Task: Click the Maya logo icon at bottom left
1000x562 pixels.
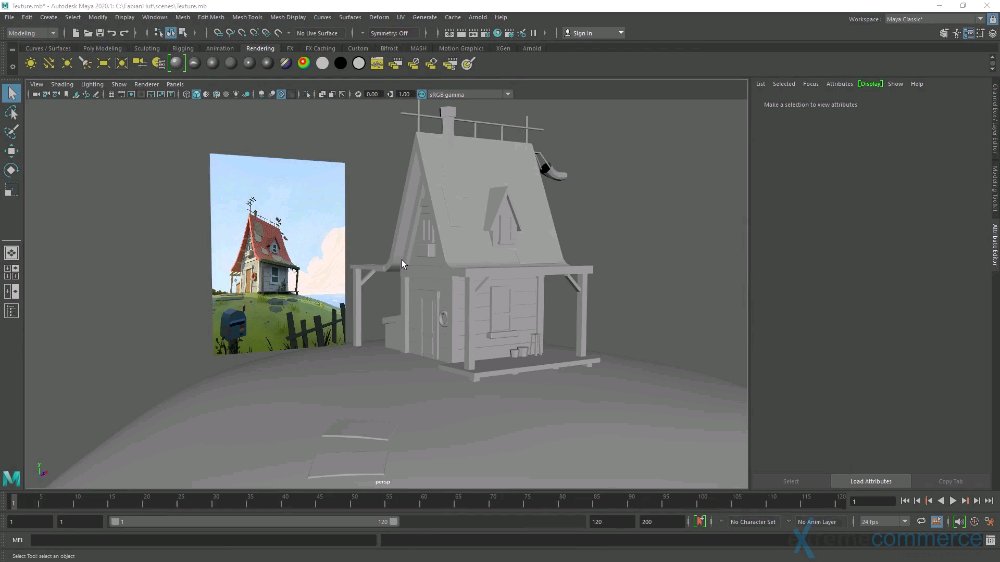Action: (x=11, y=478)
